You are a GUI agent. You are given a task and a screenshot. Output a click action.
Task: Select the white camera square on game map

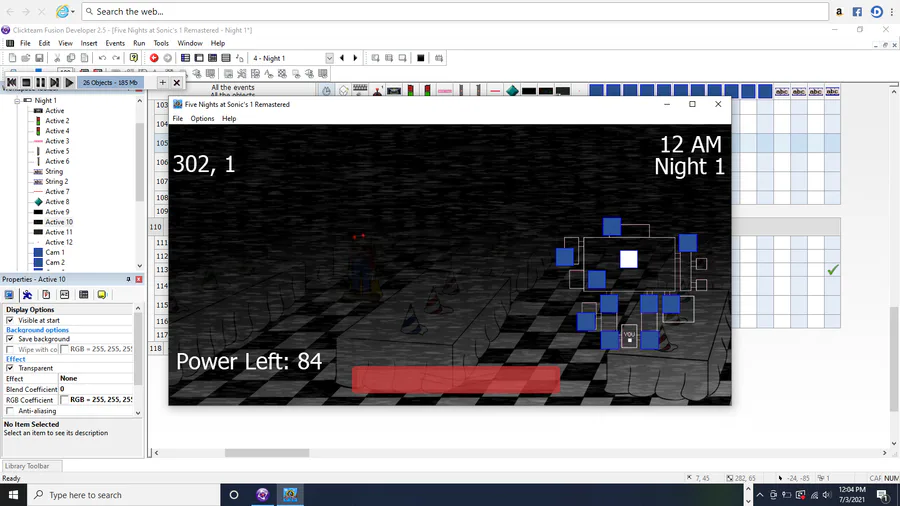coord(629,259)
